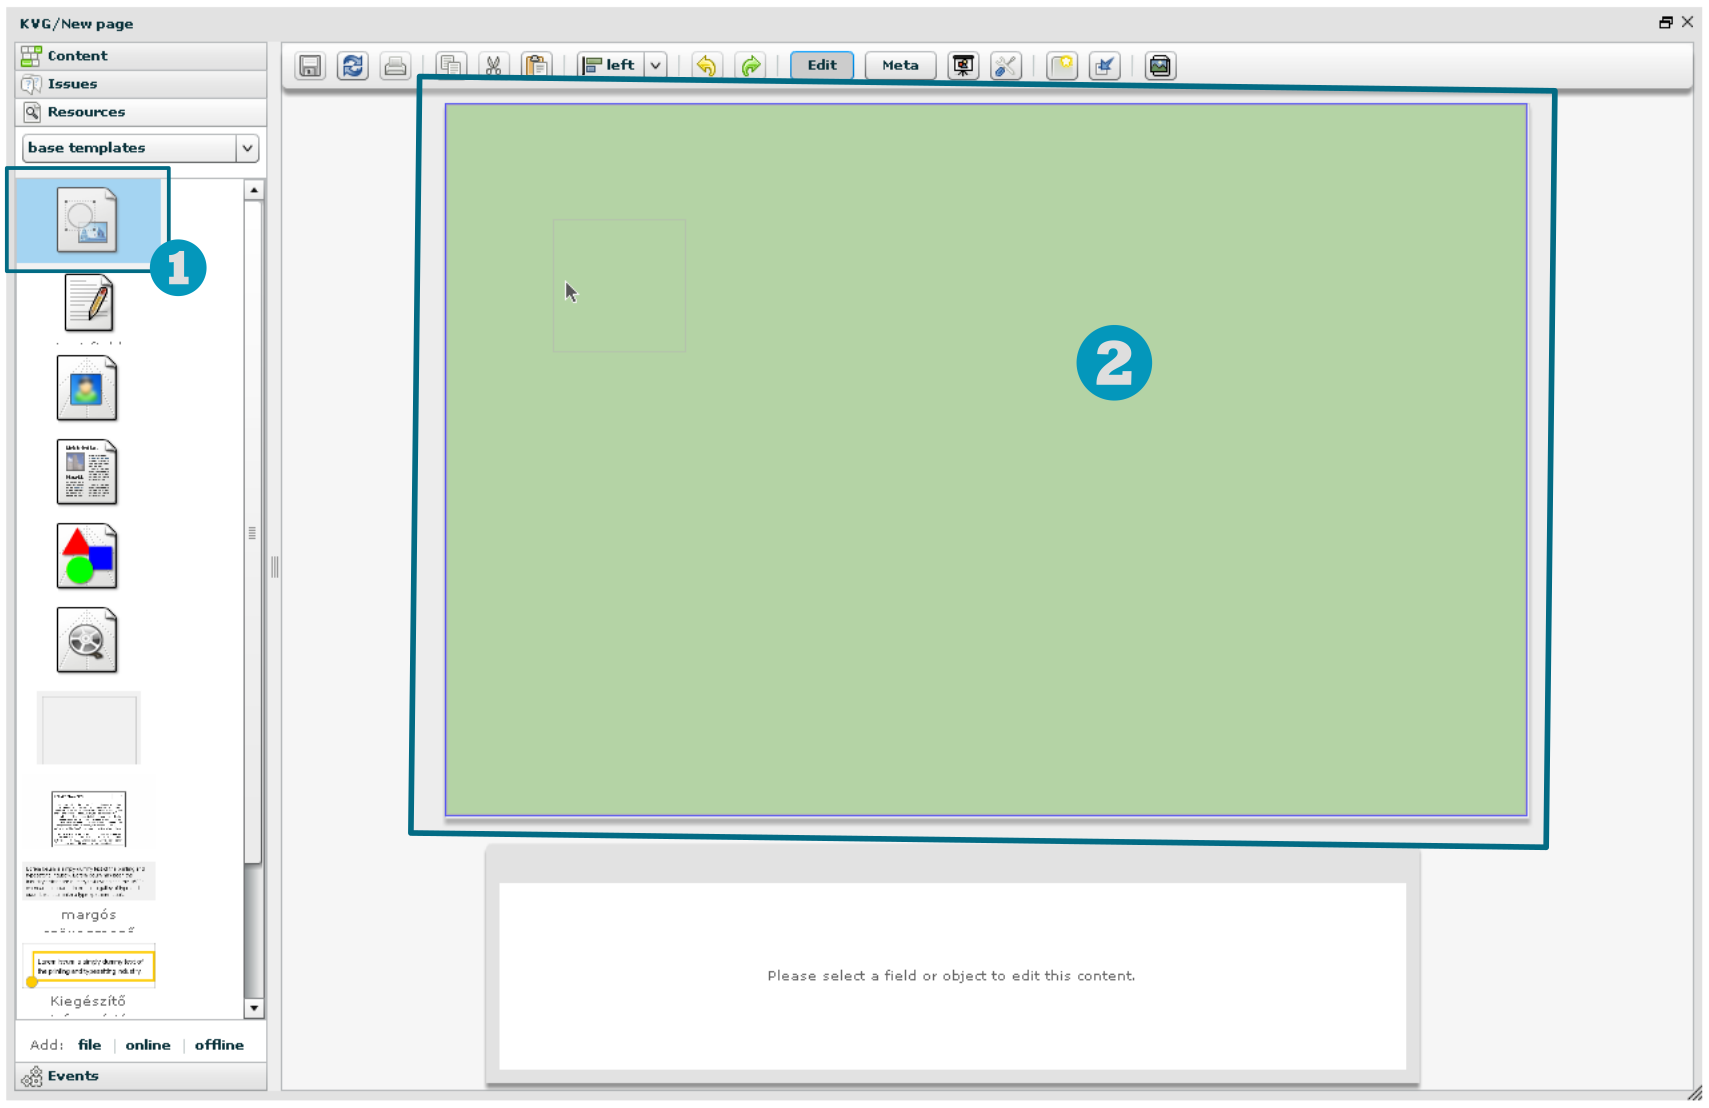The height and width of the screenshot is (1108, 1709).
Task: Click the Print icon in the toolbar
Action: 395,66
